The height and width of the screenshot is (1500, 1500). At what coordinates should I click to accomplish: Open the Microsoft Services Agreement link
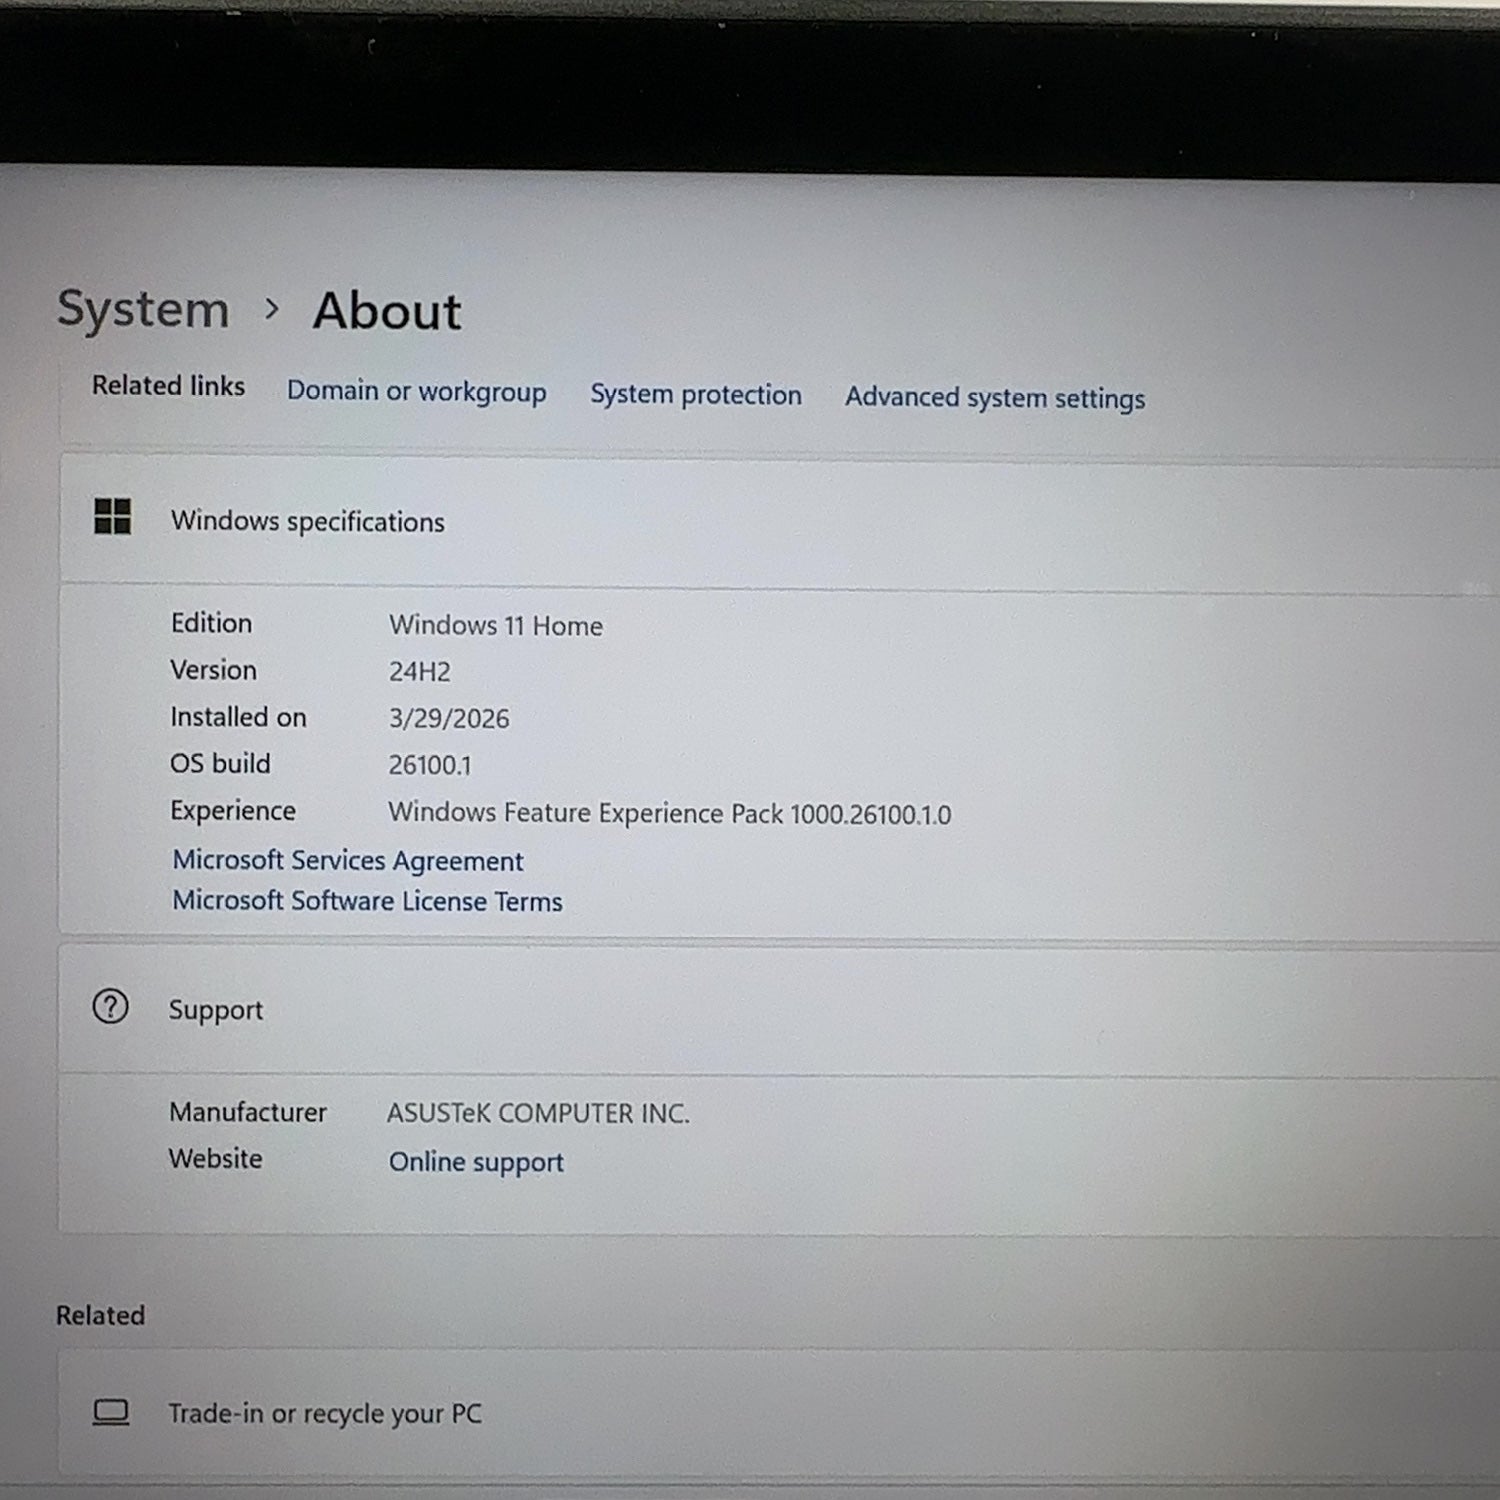point(348,860)
